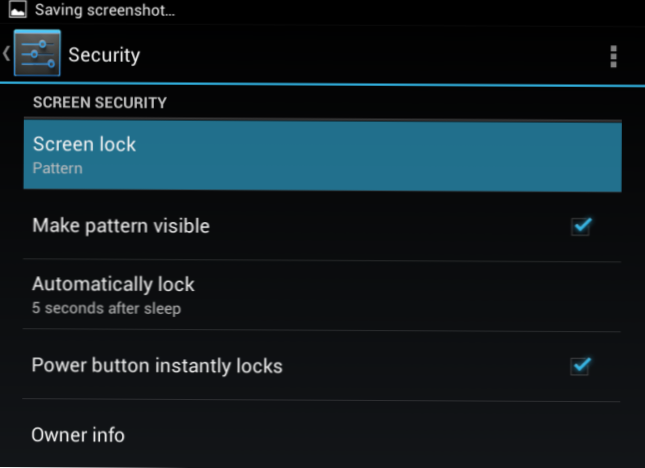Click the 'Automatically lock' title text
Screen dimensions: 645x468
tap(113, 284)
